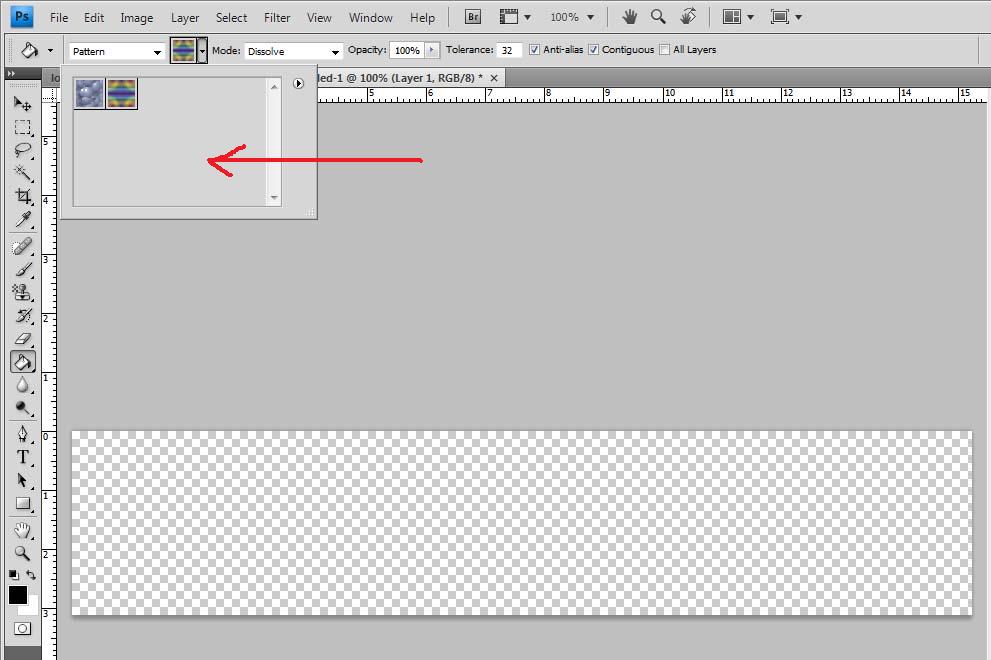The width and height of the screenshot is (991, 660).
Task: Select the Path Selection tool
Action: [22, 480]
